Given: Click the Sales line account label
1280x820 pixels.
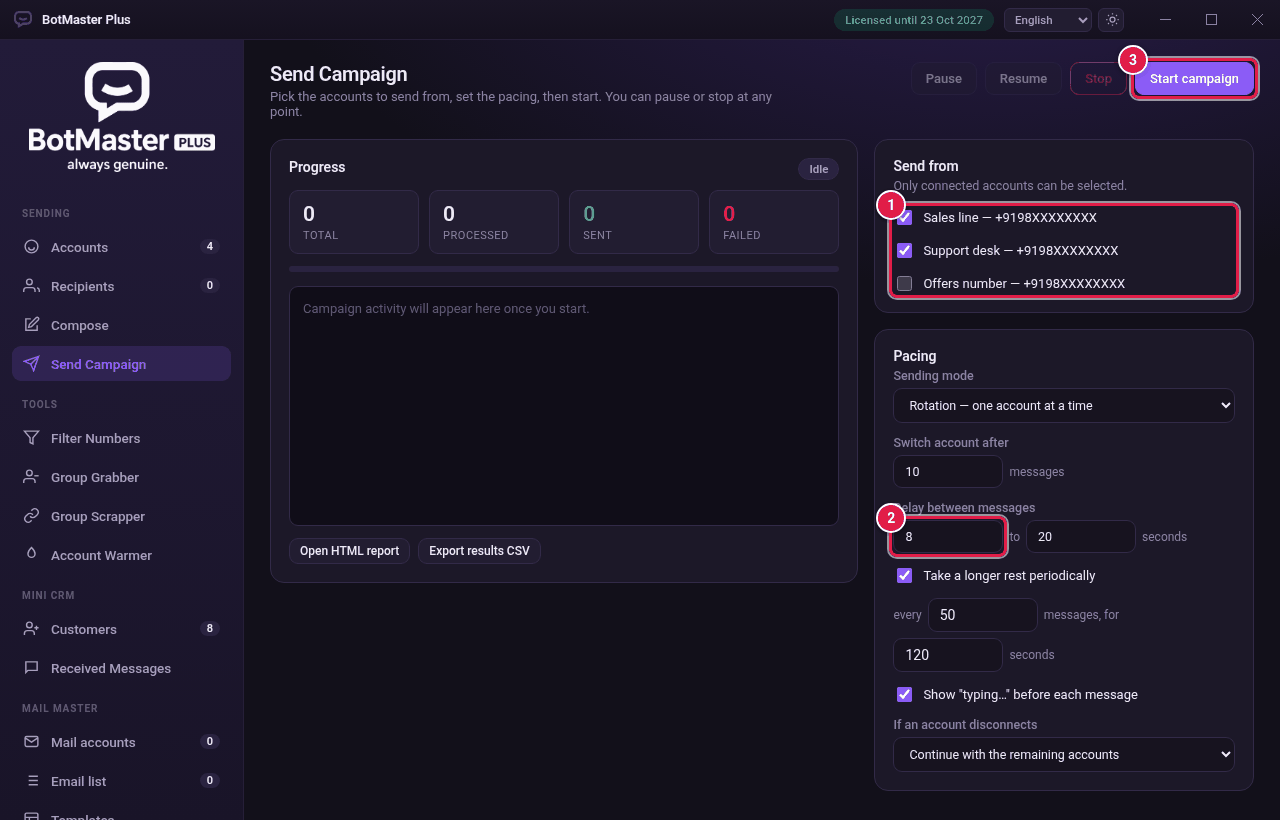Looking at the screenshot, I should (1010, 217).
